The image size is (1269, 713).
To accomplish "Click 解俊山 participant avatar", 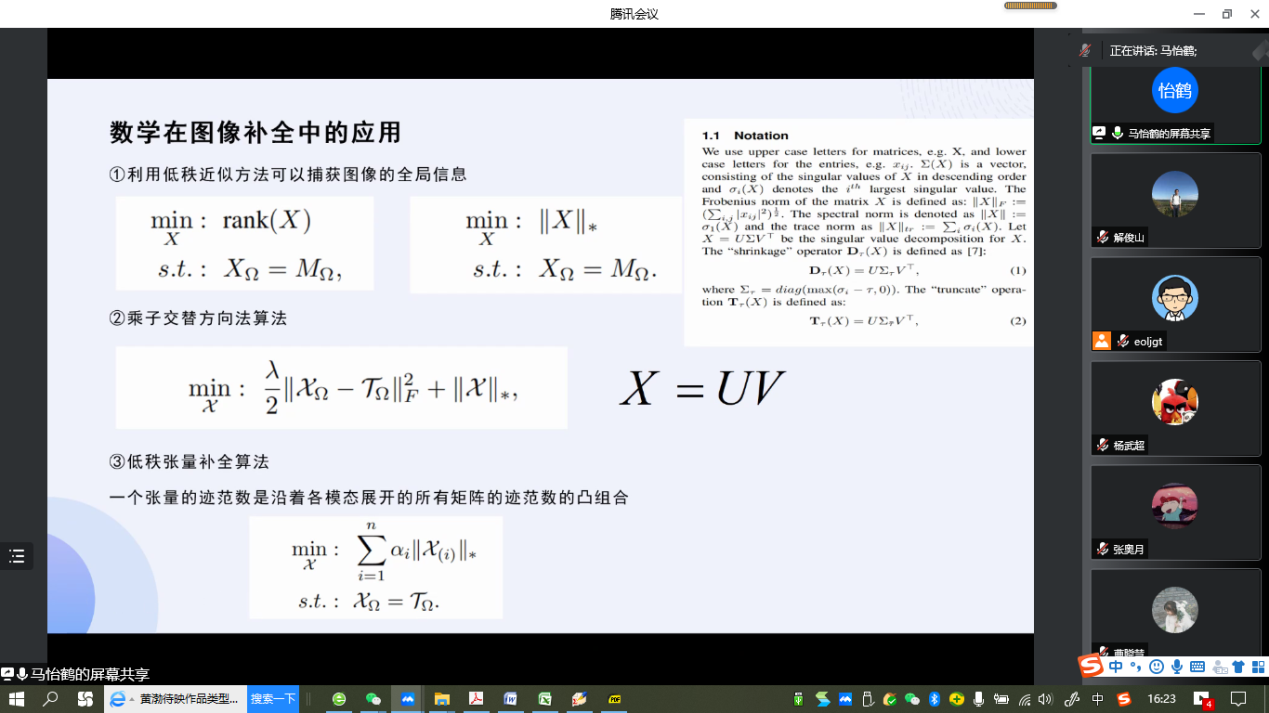I will coord(1174,194).
